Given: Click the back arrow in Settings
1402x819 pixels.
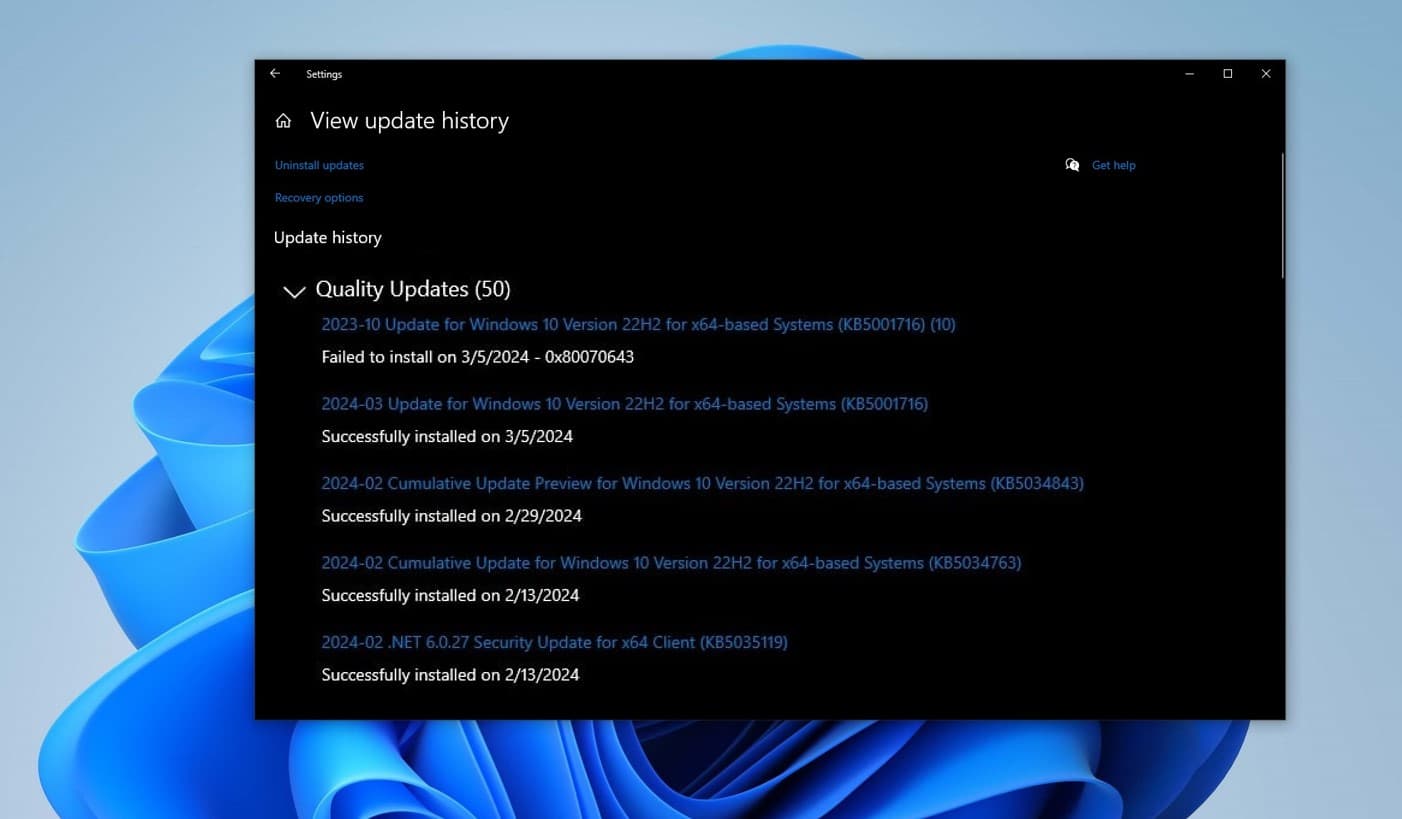Looking at the screenshot, I should pos(275,73).
